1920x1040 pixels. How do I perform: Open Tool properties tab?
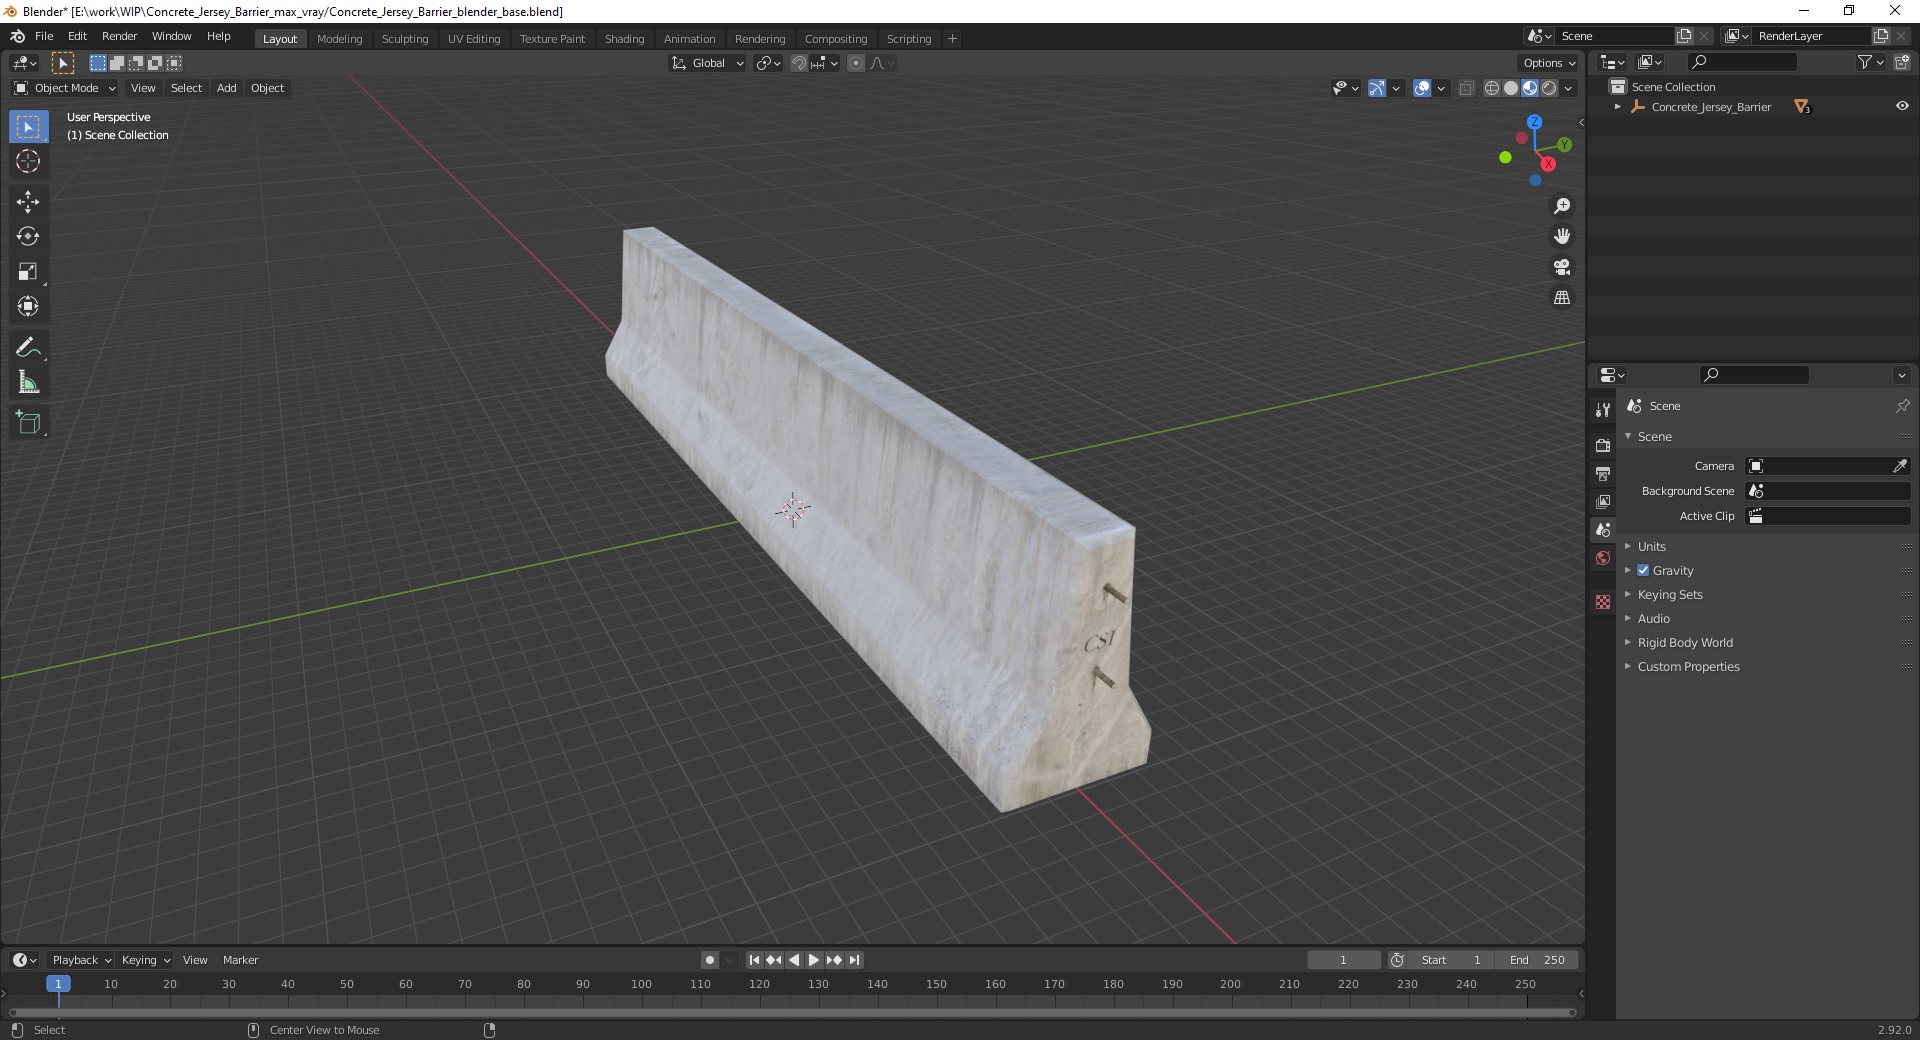click(1603, 410)
